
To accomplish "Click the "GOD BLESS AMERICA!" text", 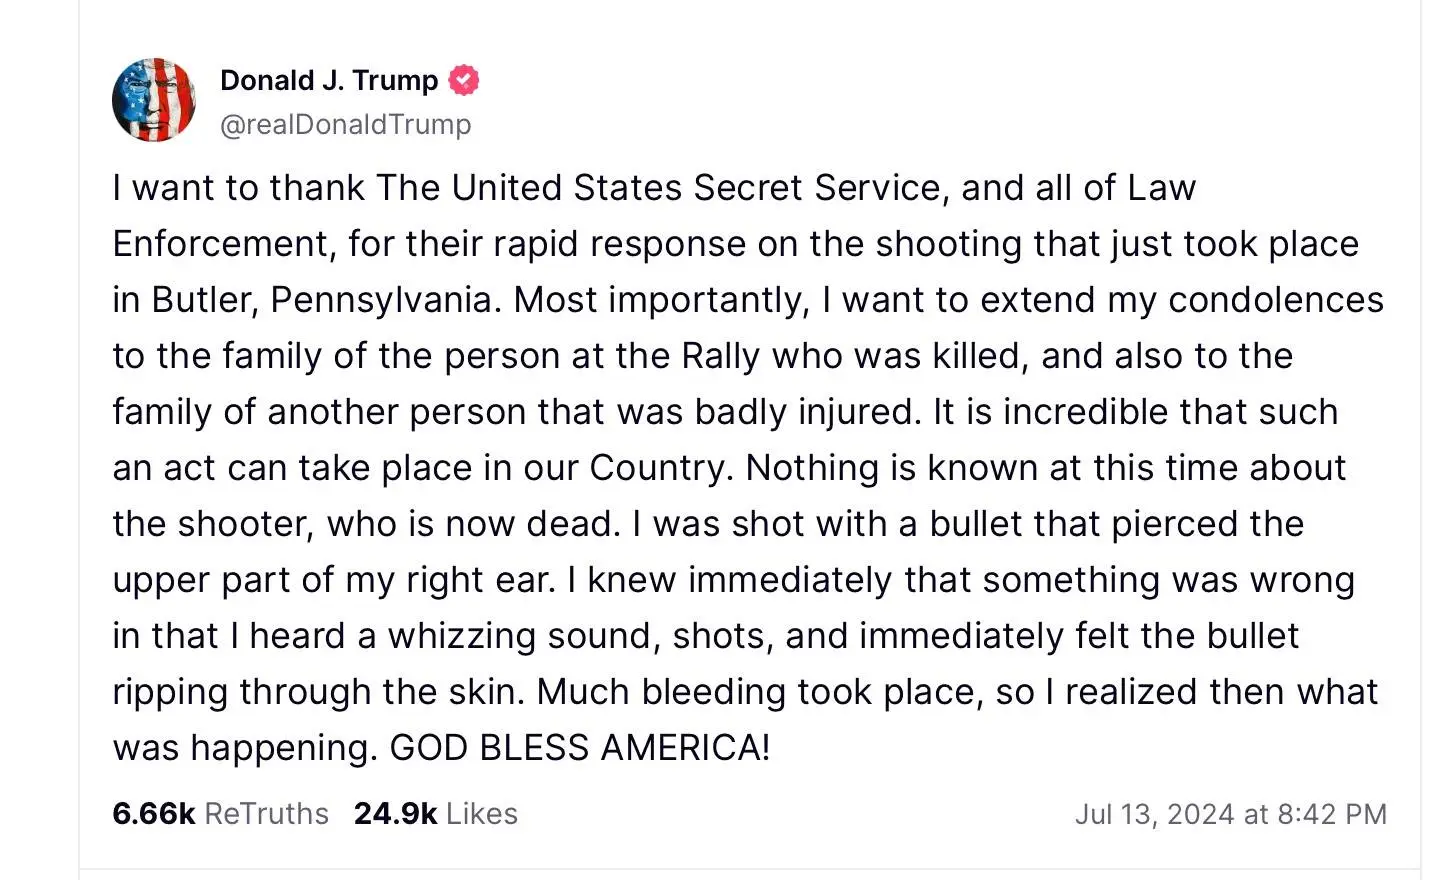I will click(580, 747).
